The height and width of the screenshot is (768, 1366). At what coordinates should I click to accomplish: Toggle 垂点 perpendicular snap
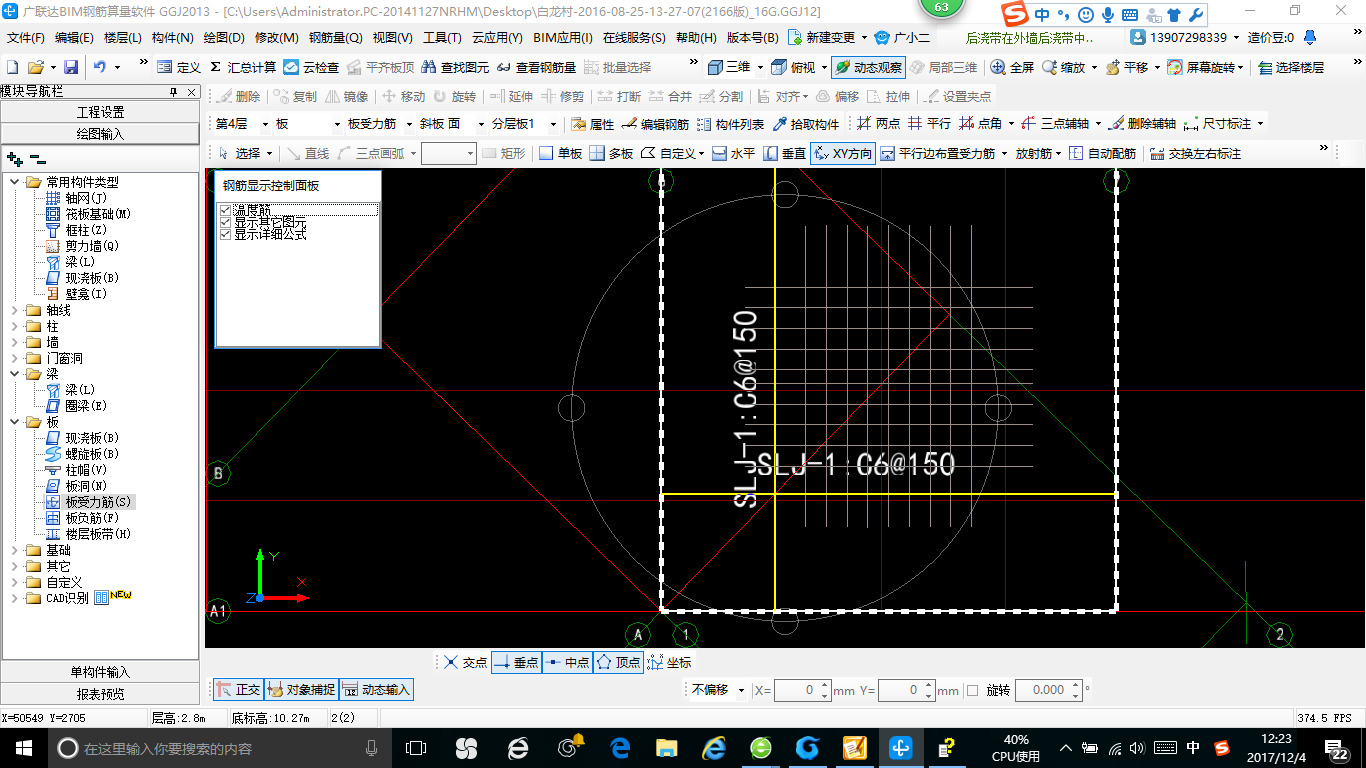pyautogui.click(x=516, y=662)
